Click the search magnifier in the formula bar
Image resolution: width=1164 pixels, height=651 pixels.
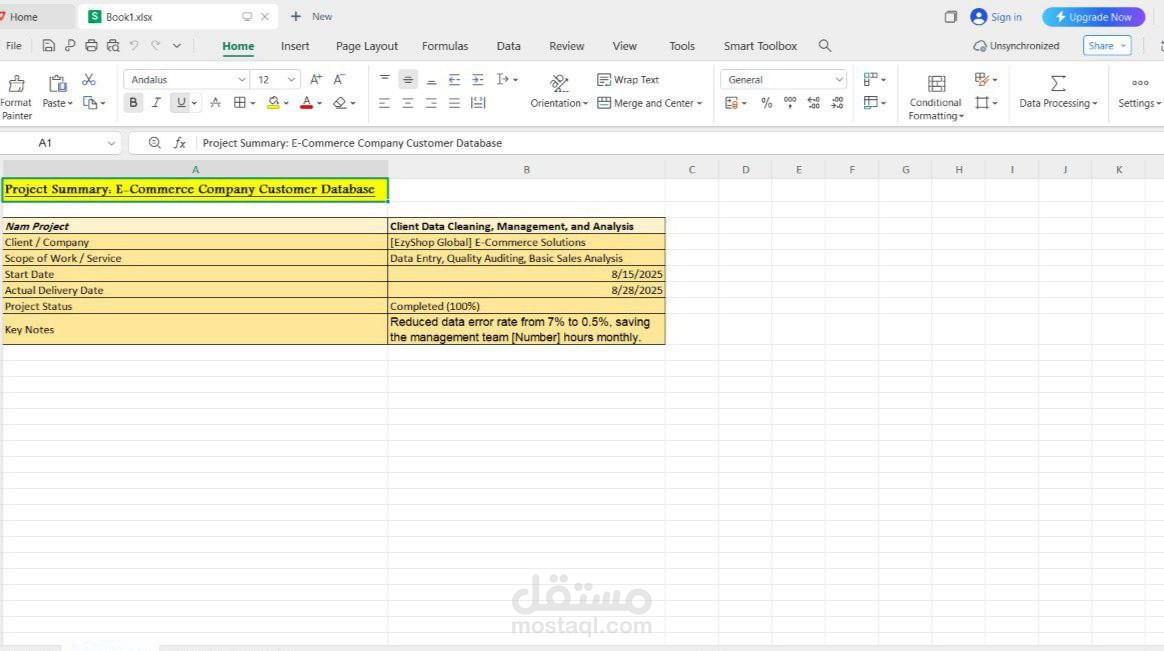tap(154, 142)
